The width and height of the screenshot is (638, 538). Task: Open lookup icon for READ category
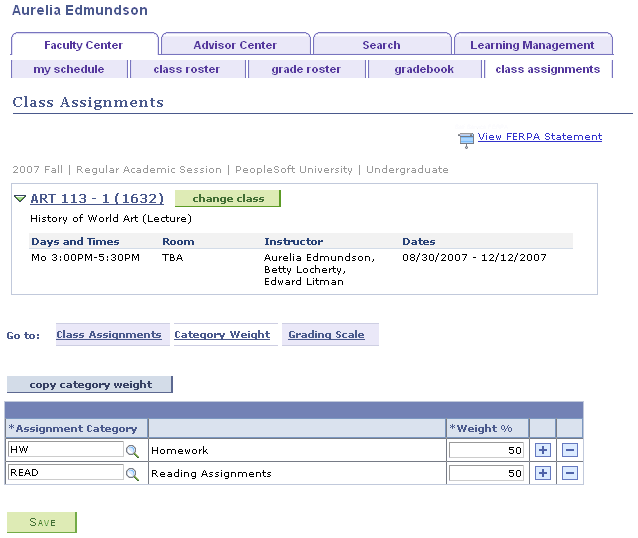(x=132, y=474)
